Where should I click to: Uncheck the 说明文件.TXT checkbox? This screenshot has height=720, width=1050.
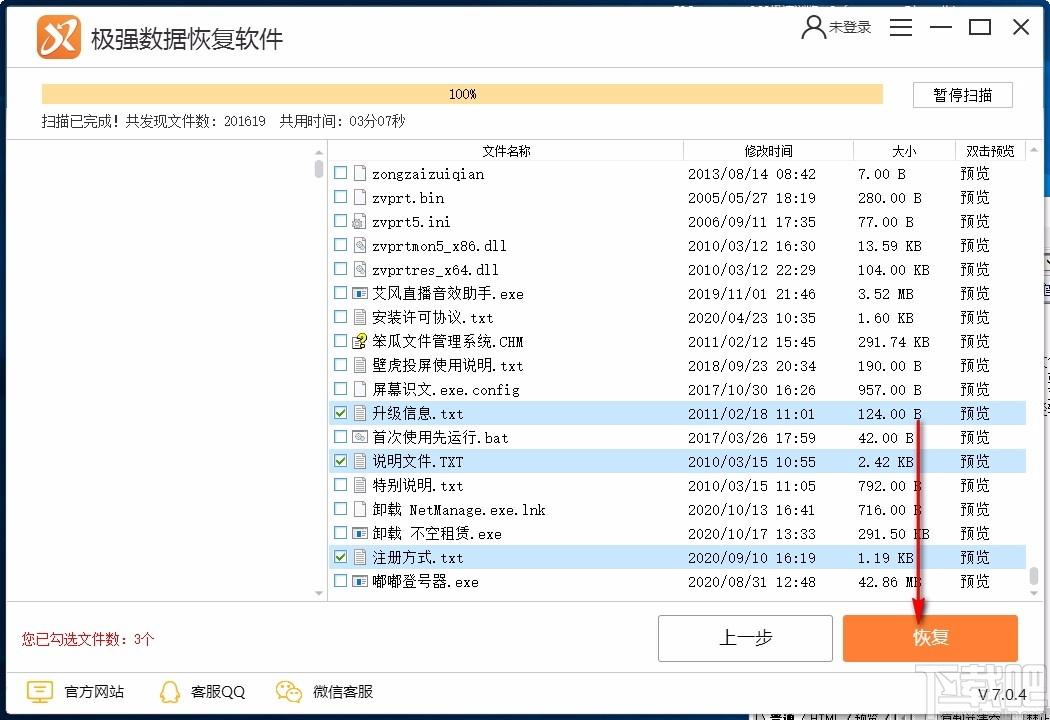340,461
